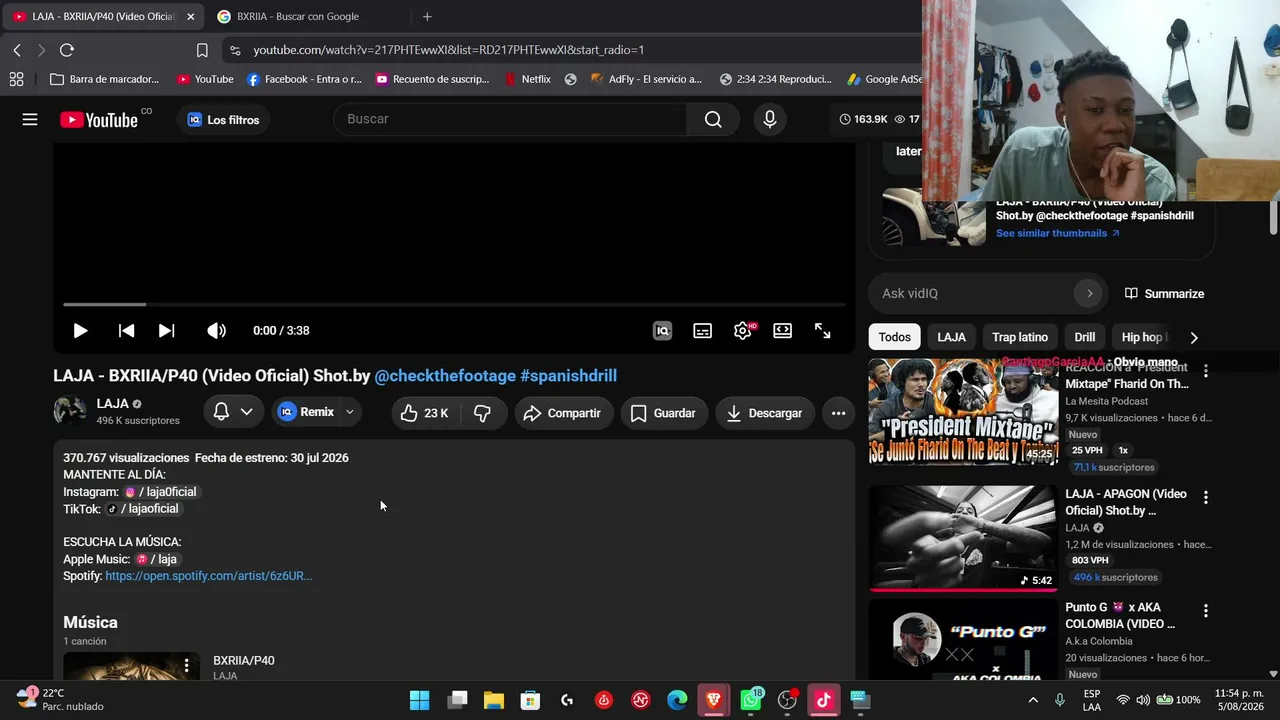
Task: Open options menu for Punto G video
Action: pyautogui.click(x=1206, y=611)
